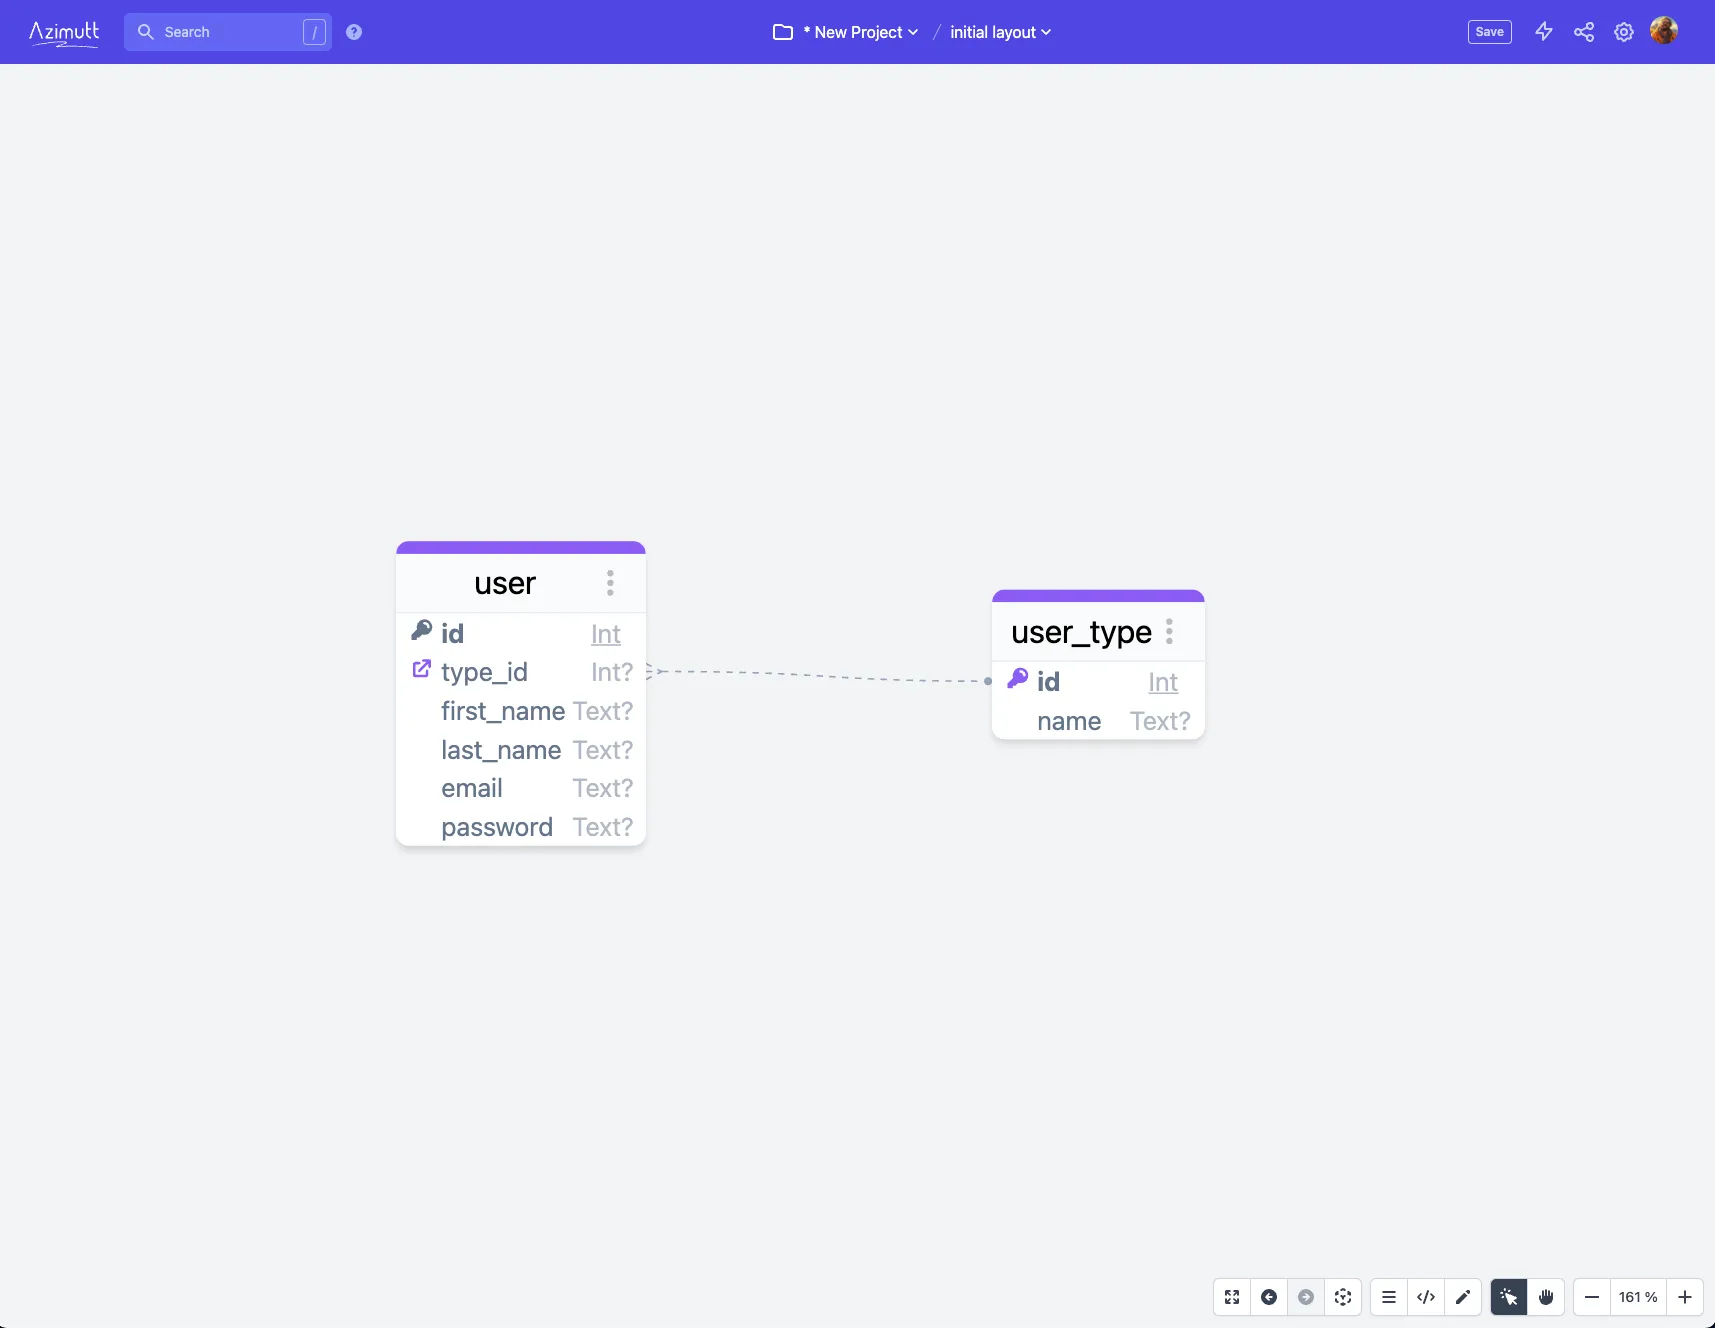
Task: Enable the select cursor mode
Action: pos(1509,1297)
